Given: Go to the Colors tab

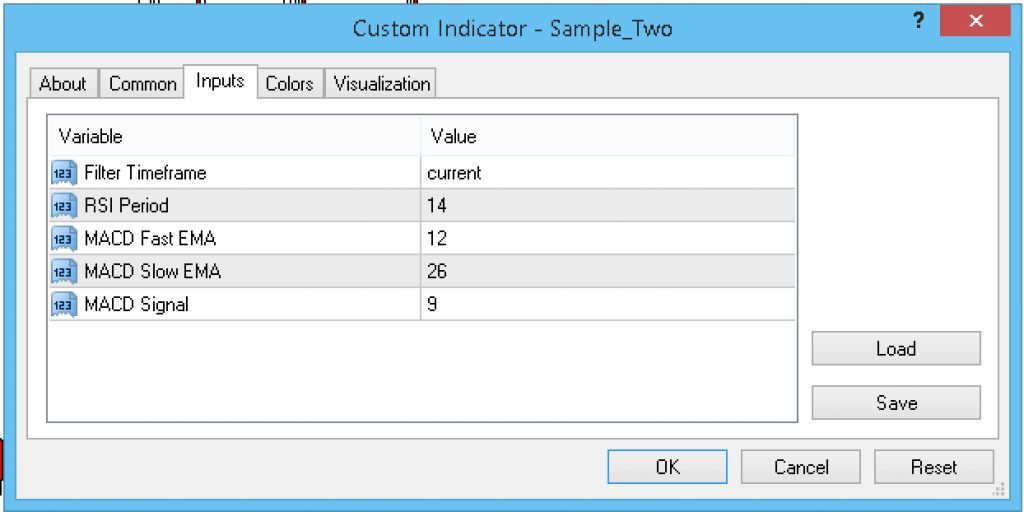Looking at the screenshot, I should pos(289,84).
